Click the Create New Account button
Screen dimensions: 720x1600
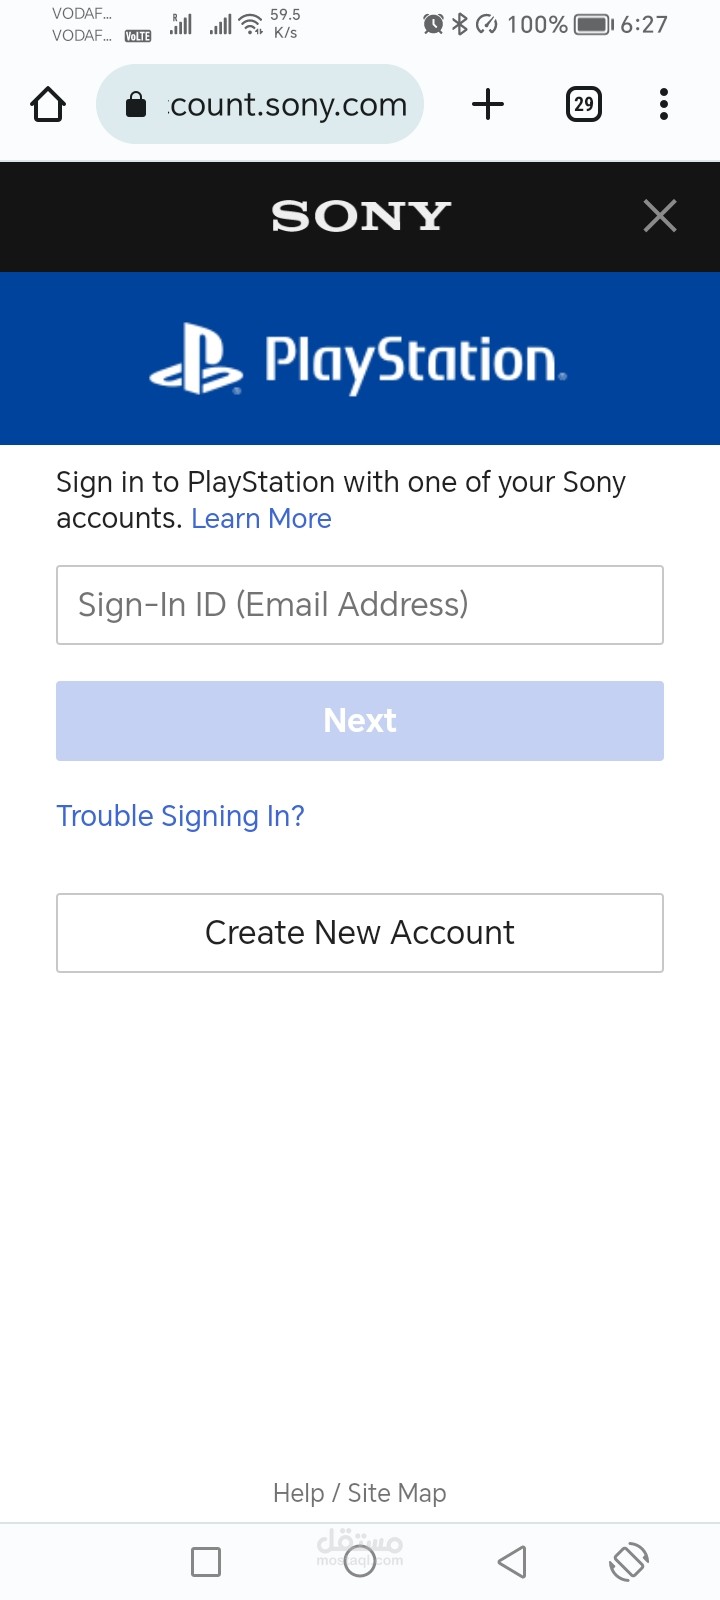tap(360, 933)
